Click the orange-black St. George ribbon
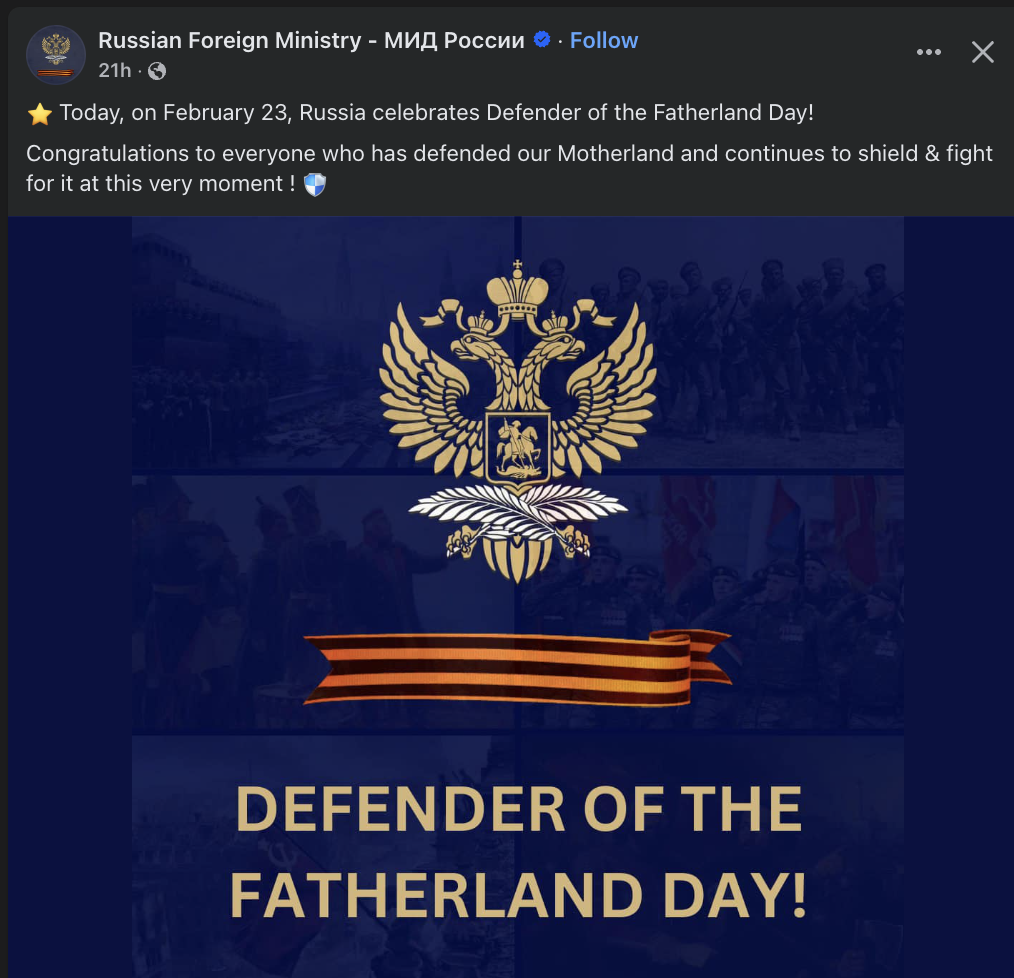This screenshot has width=1014, height=978. (517, 667)
